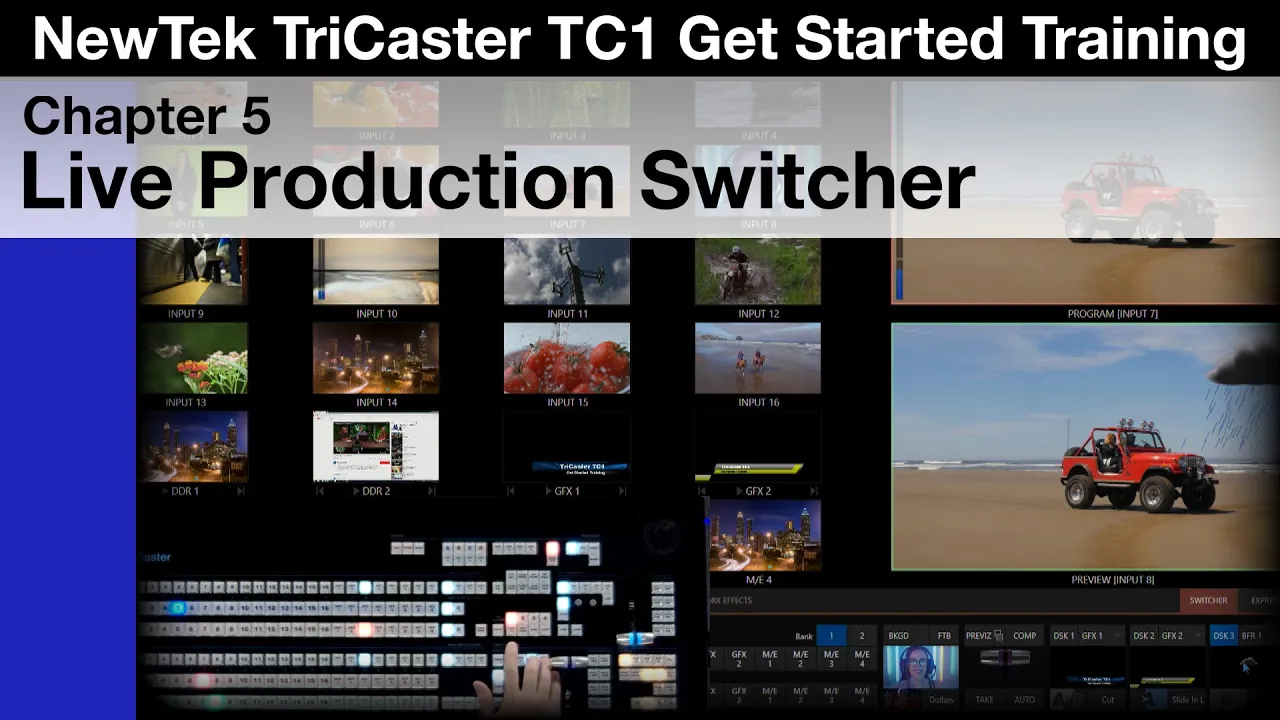Select switcher Bank 2
The image size is (1280, 720).
[862, 636]
